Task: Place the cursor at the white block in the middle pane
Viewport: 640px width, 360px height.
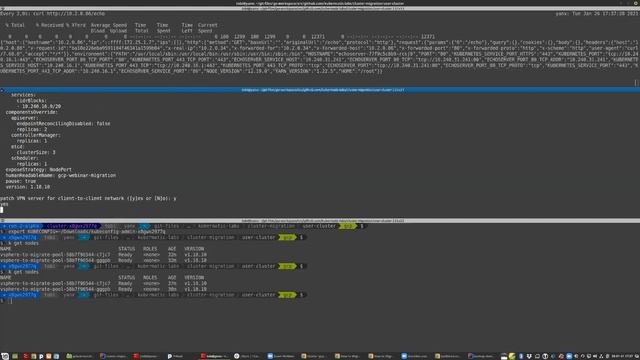Action: [2, 210]
